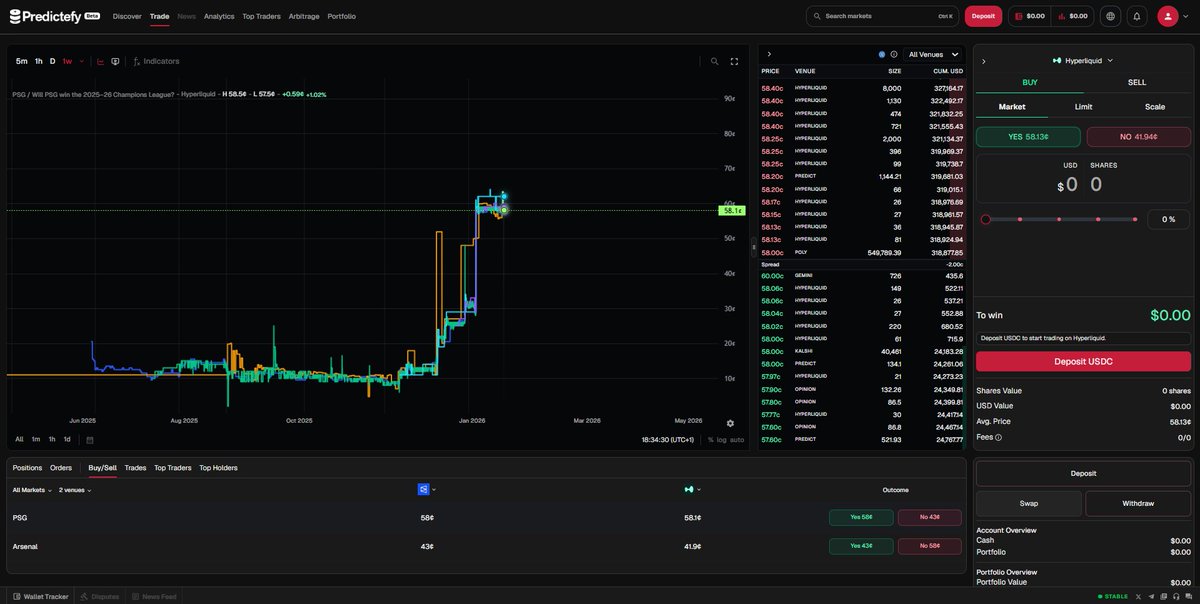Open News Feed in the bottom bar
This screenshot has height=604, width=1200.
[154, 596]
